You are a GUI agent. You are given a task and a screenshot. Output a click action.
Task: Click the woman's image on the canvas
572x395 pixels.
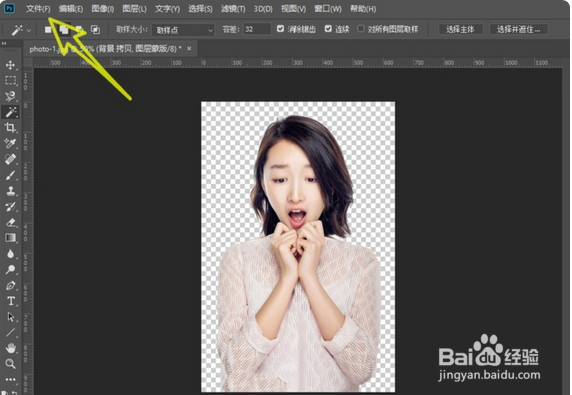click(298, 247)
